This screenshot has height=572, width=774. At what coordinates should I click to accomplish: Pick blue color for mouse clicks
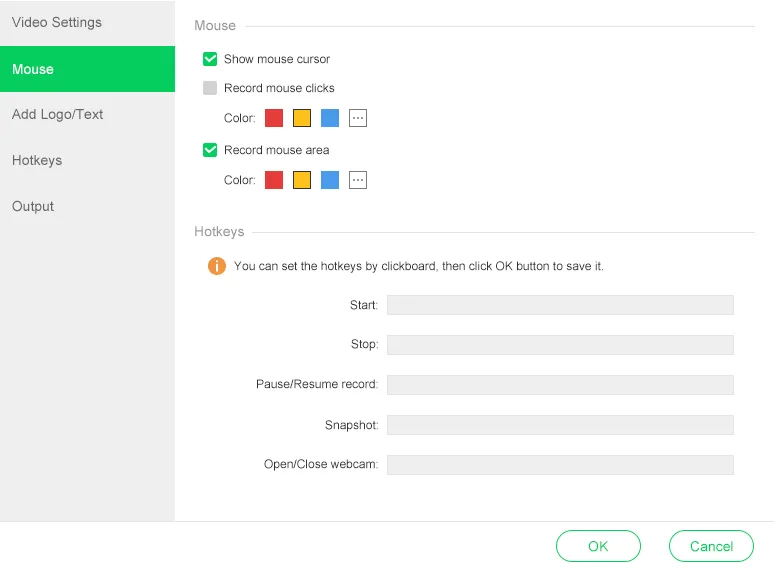[x=330, y=118]
